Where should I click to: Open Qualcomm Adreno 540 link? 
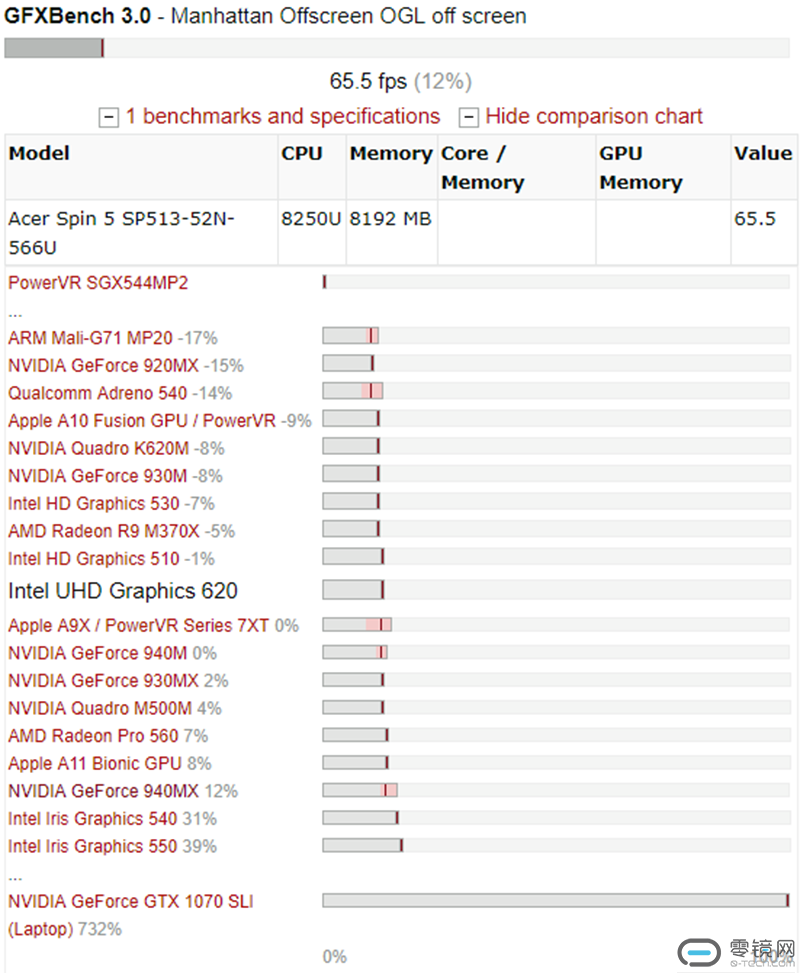click(97, 393)
